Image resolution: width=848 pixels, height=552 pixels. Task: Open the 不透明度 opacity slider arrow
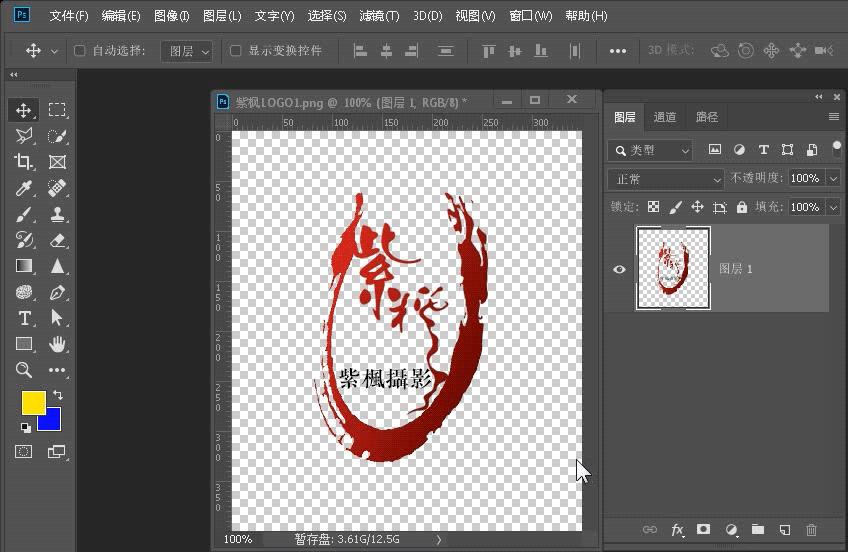point(833,178)
